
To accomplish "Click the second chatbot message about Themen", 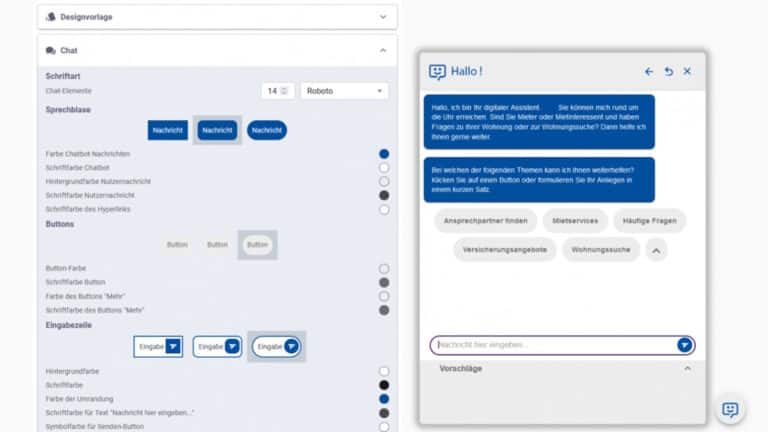I will tap(539, 180).
